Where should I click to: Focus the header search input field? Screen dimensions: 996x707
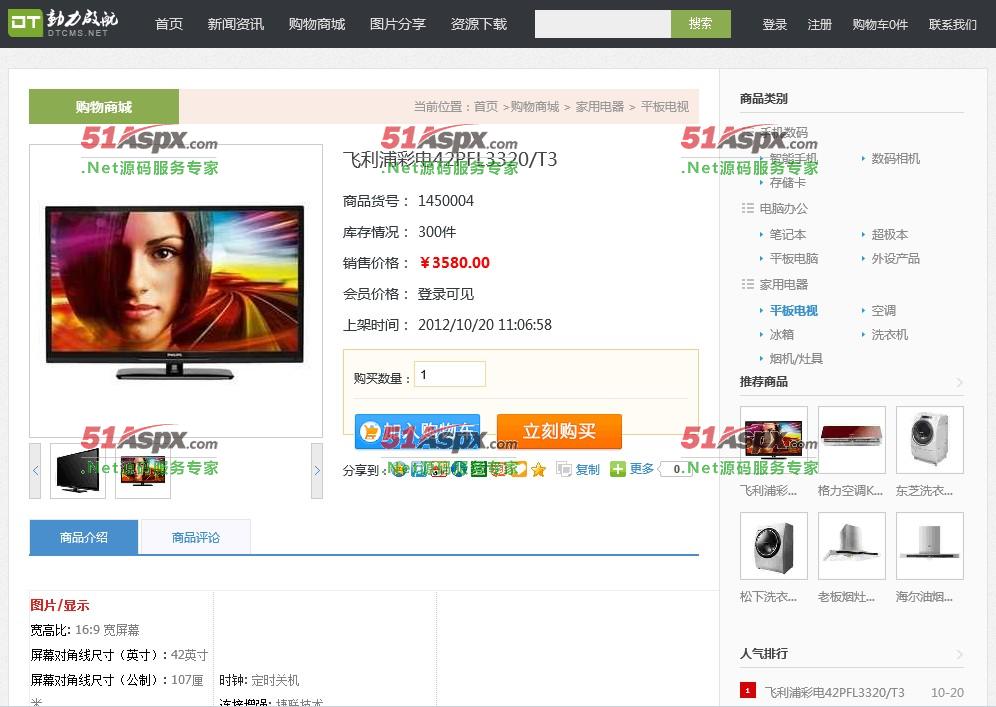[603, 24]
